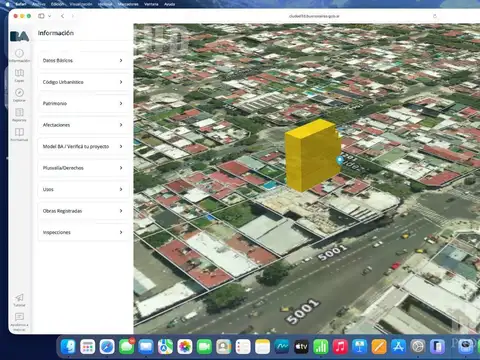480x360 pixels.
Task: Open Photos from the Dock
Action: [x=185, y=347]
